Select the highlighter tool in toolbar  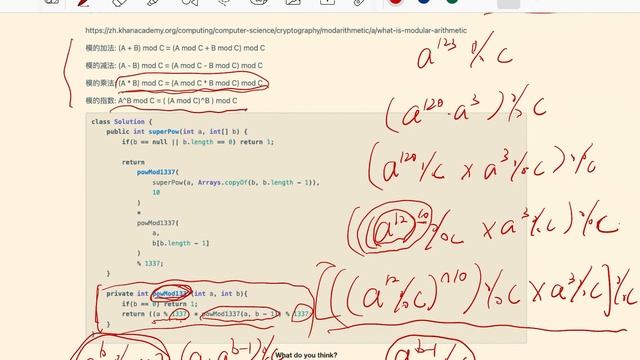click(153, 2)
